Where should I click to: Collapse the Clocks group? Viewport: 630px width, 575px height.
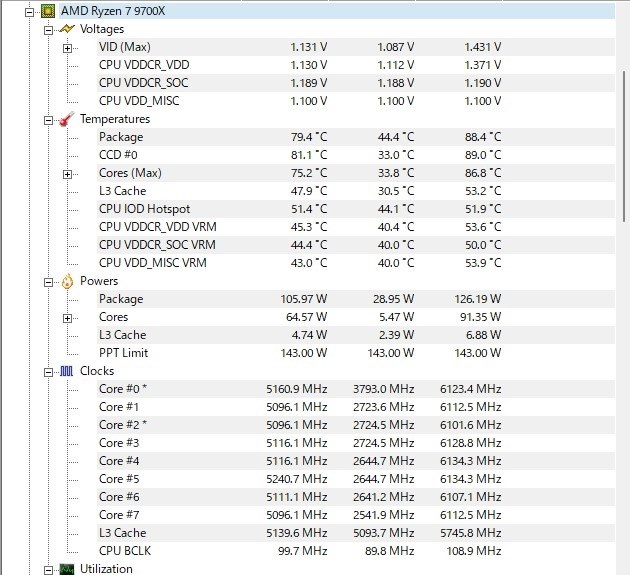coord(48,372)
